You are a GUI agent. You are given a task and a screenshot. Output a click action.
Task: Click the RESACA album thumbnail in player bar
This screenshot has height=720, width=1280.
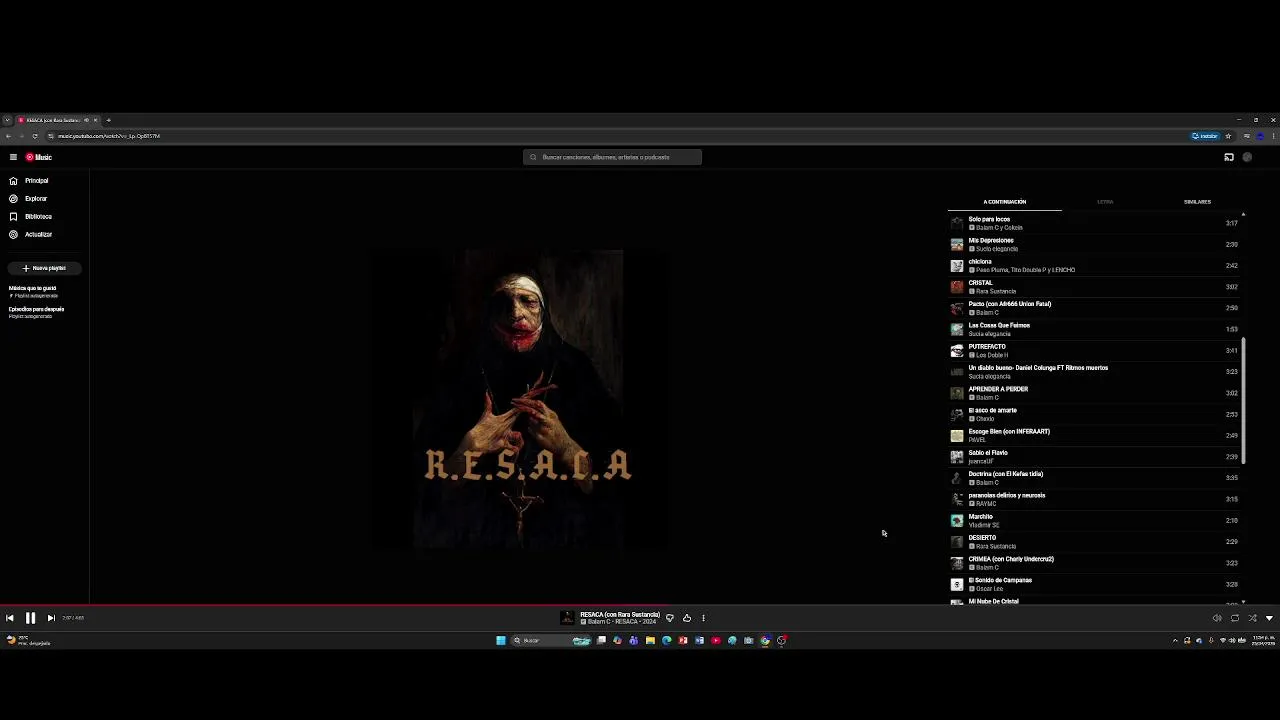[x=568, y=618]
